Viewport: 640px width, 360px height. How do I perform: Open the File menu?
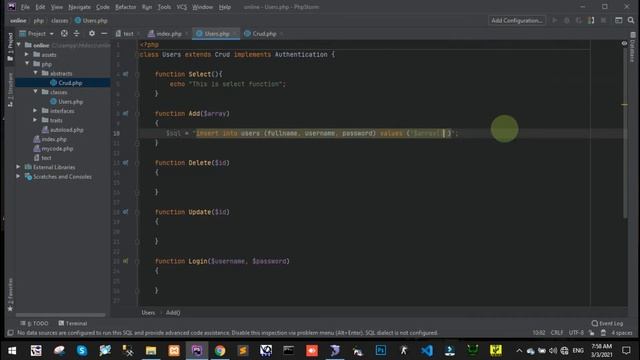click(x=25, y=7)
